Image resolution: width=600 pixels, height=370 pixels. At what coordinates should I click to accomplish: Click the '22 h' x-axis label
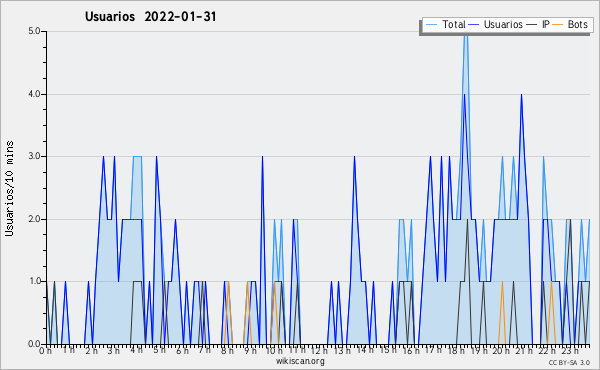click(x=547, y=351)
